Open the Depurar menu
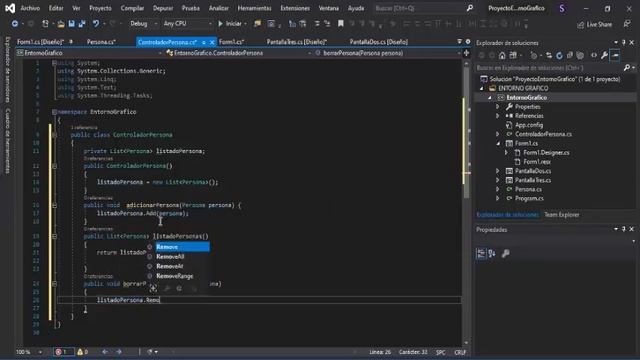The height and width of the screenshot is (360, 640). [163, 8]
